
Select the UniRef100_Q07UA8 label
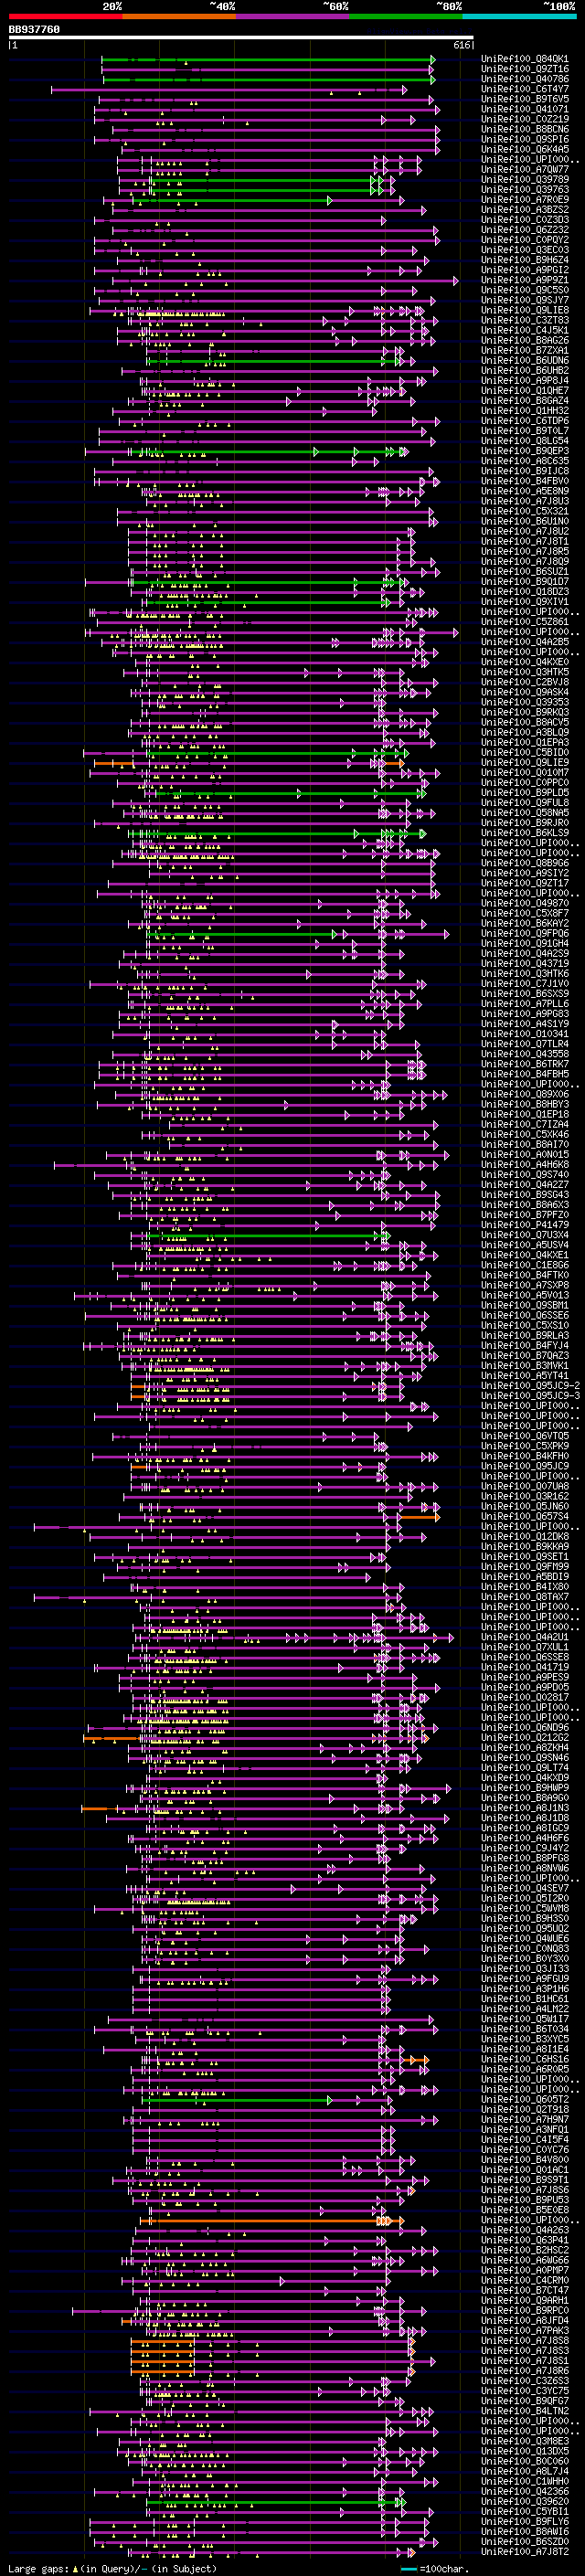click(x=525, y=1487)
